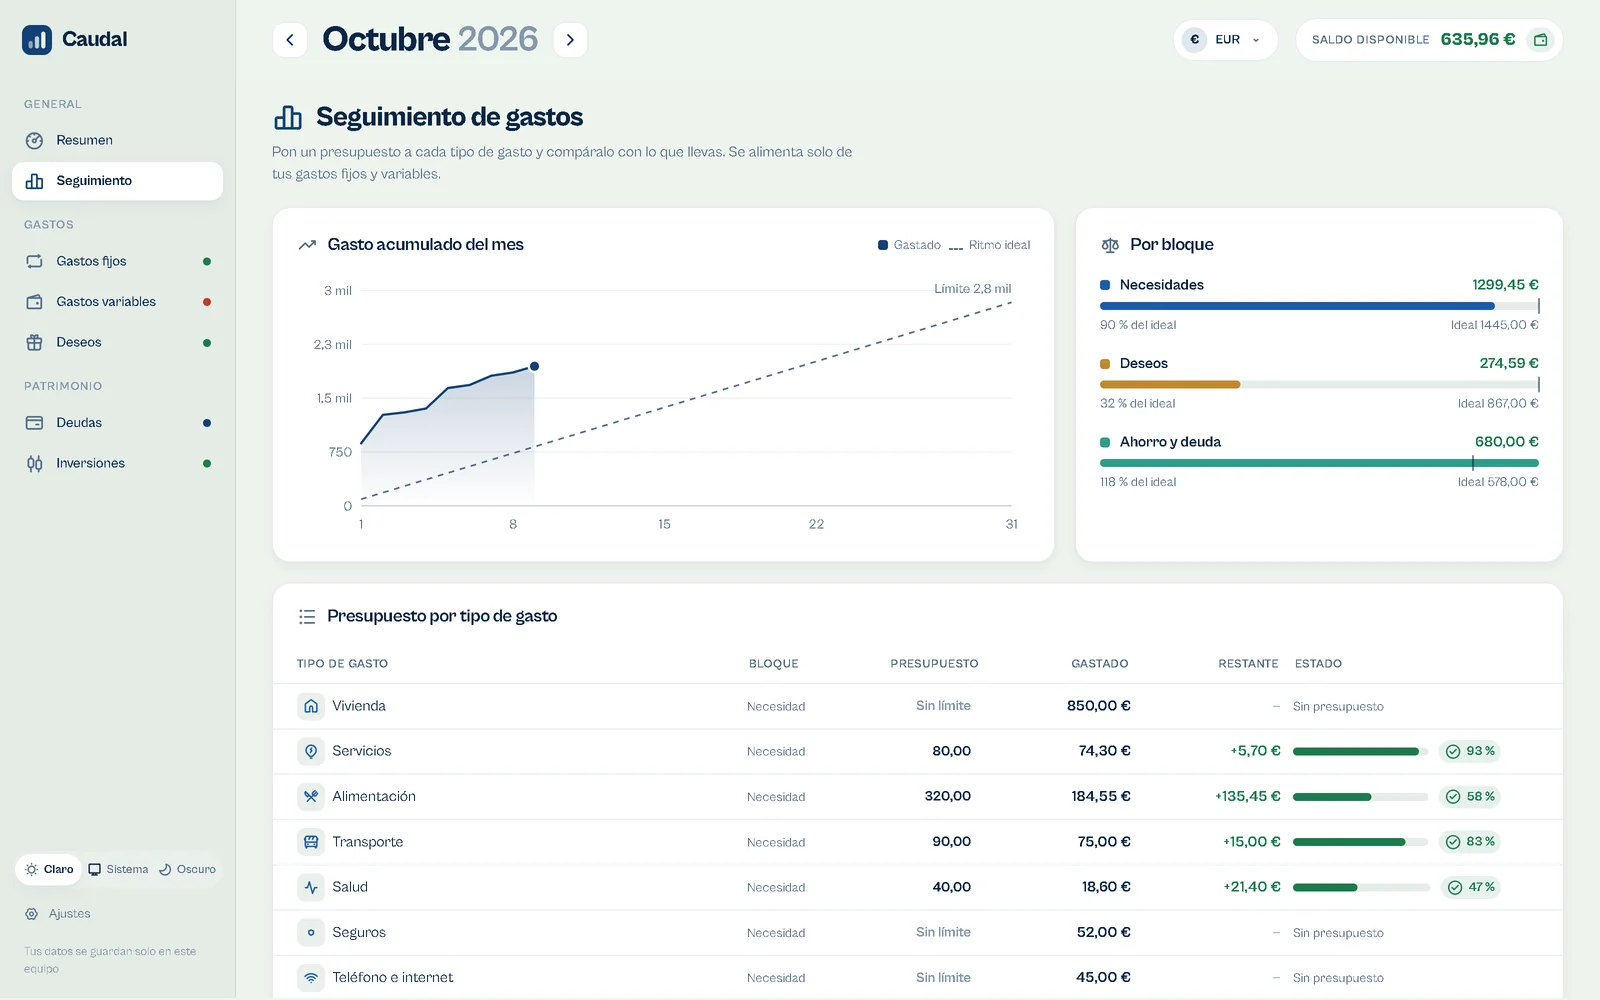Screen dimensions: 1600x1000
Task: Click the list icon by Presupuesto por tipo
Action: 307,617
